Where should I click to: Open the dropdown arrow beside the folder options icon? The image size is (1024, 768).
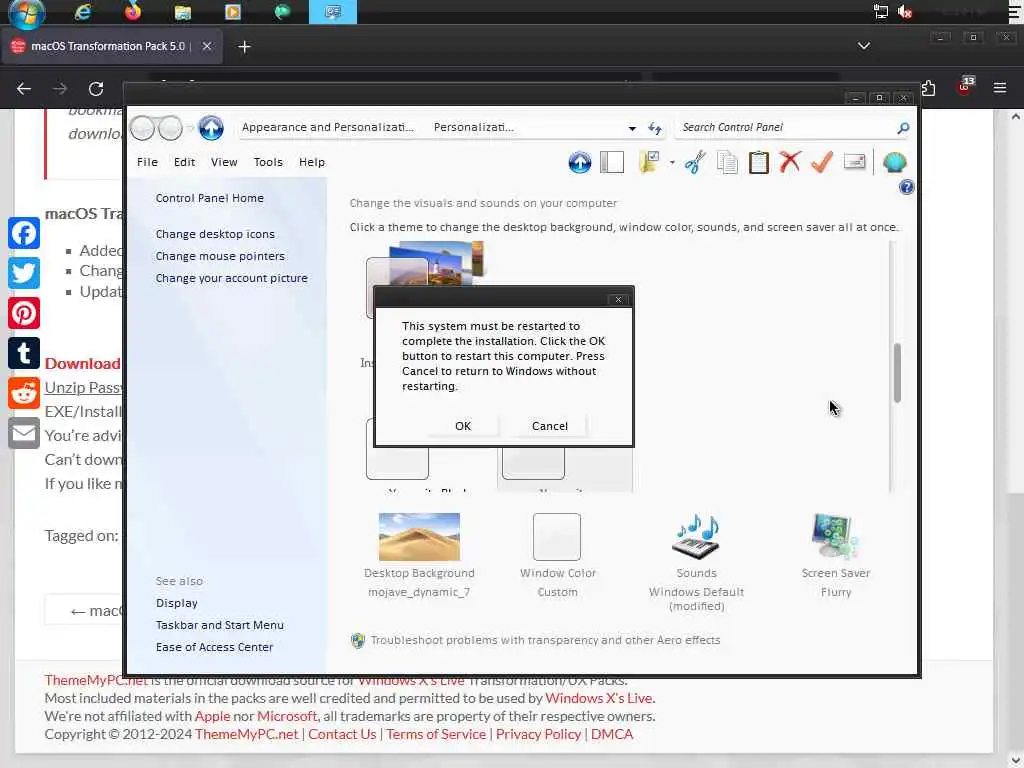click(x=672, y=162)
